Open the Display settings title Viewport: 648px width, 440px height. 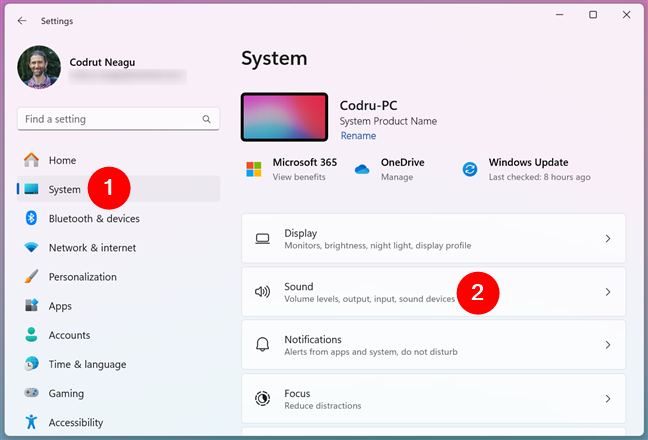pos(300,233)
